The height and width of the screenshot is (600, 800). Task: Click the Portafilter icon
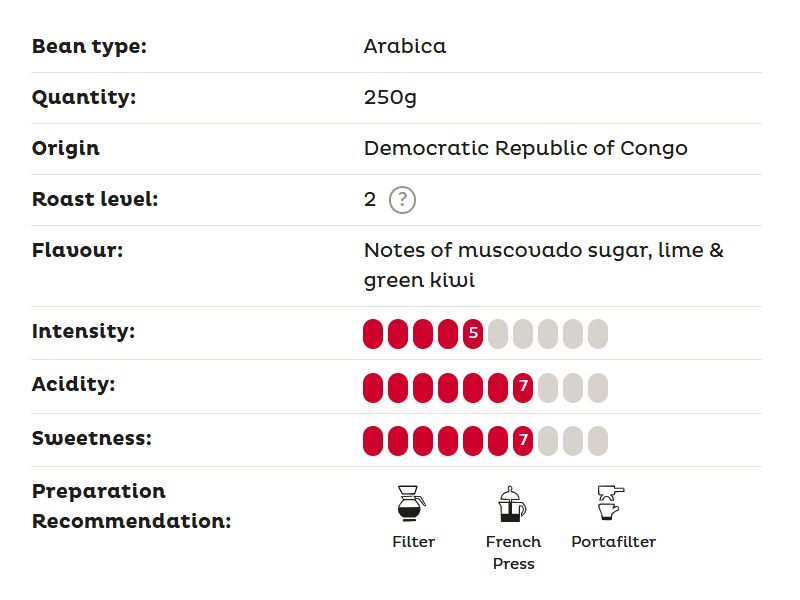[x=611, y=503]
